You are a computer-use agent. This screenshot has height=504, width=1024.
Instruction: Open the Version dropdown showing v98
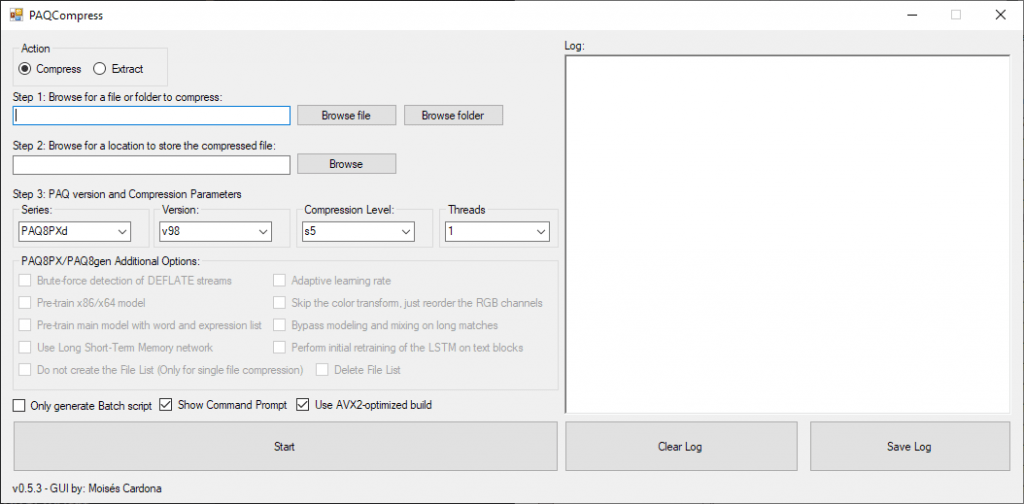[x=216, y=231]
